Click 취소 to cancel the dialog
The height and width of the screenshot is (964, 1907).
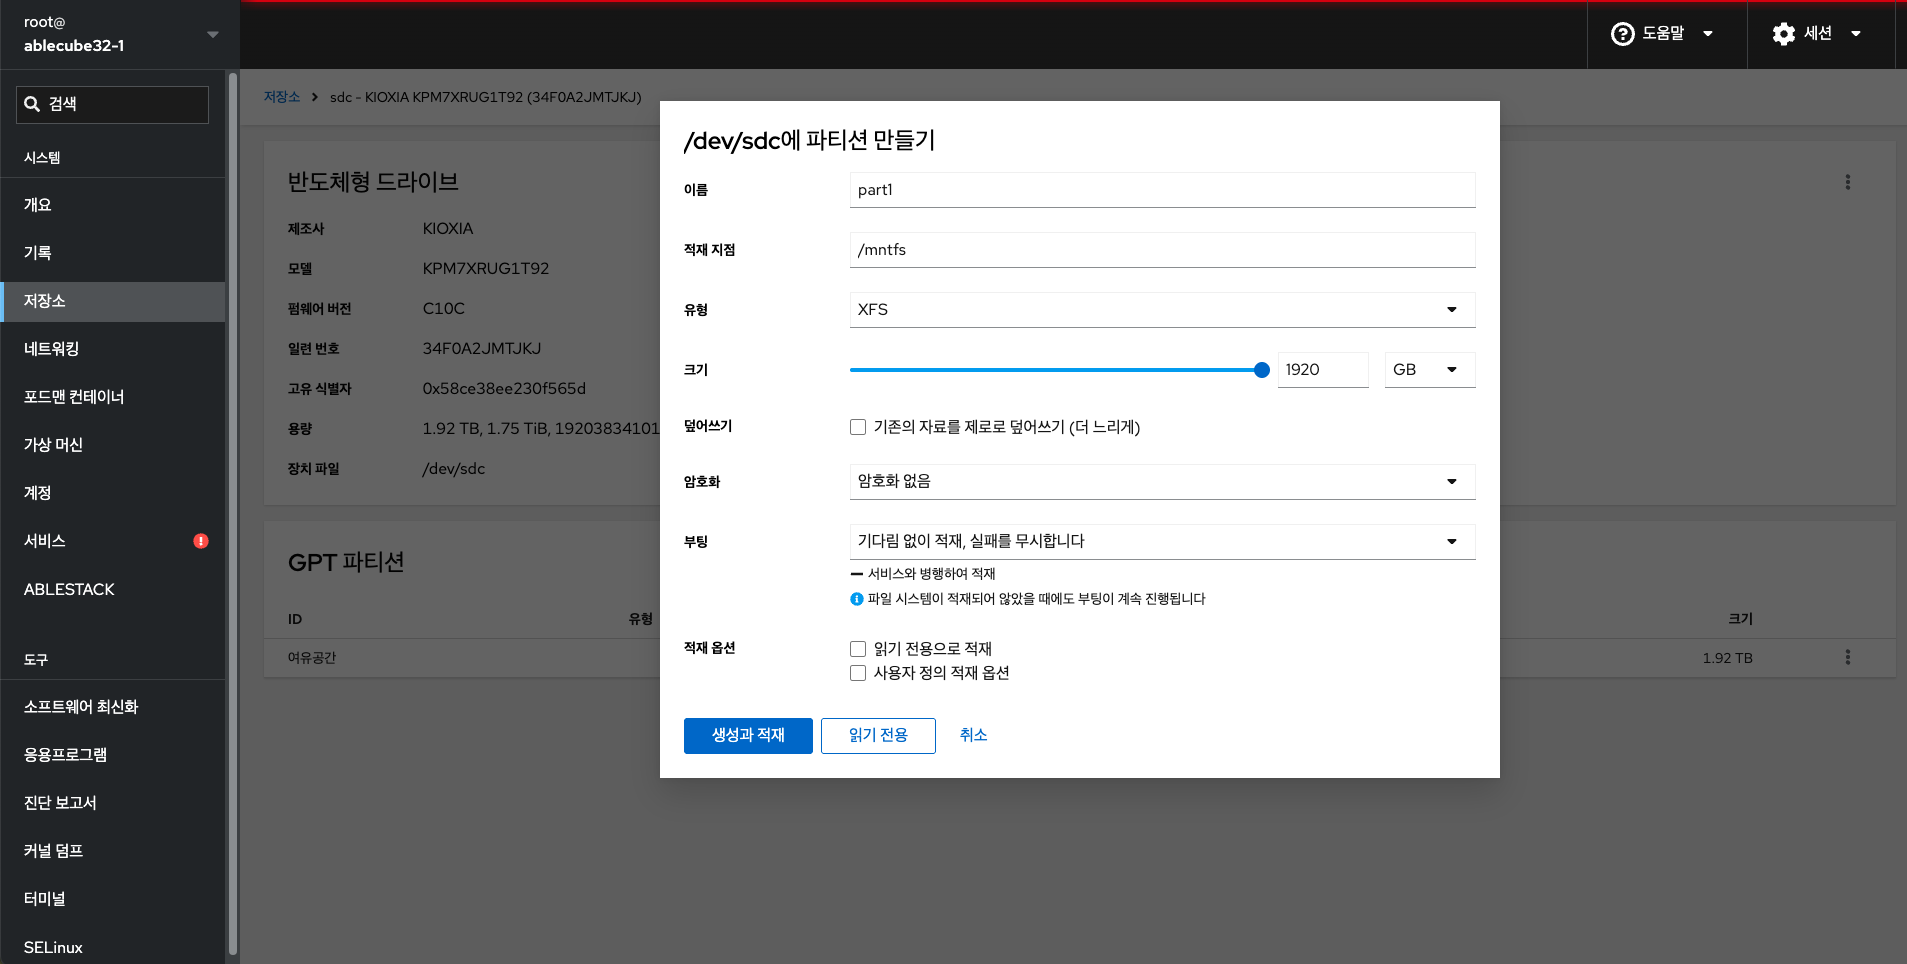tap(973, 735)
